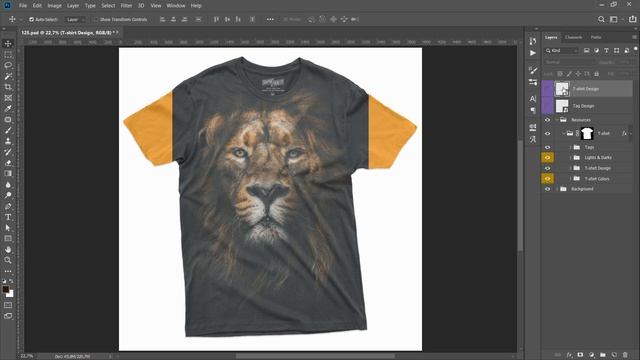Open the workspace switcher icon
The height and width of the screenshot is (360, 640).
pyautogui.click(x=613, y=19)
